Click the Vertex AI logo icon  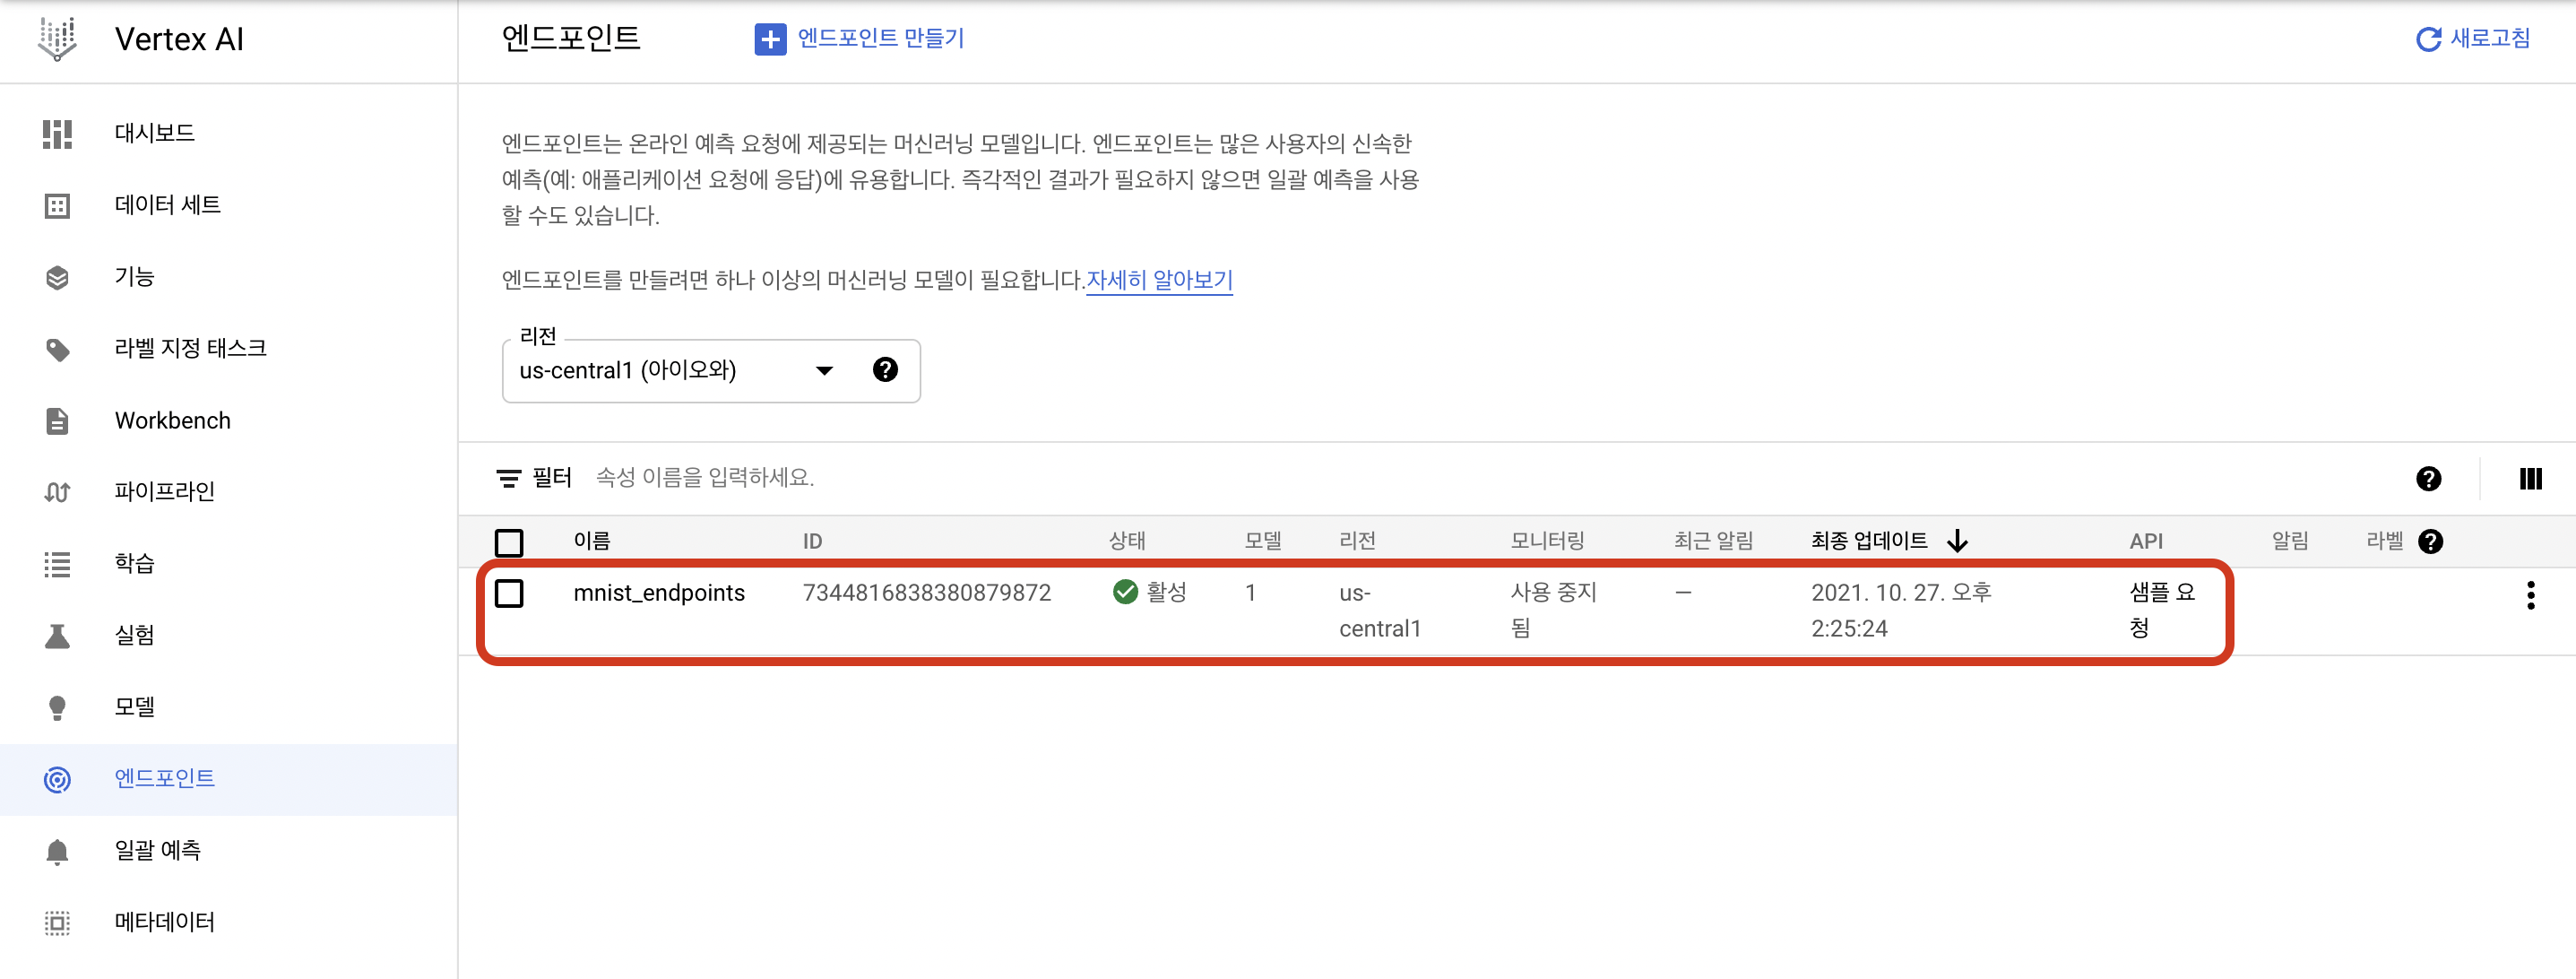point(57,39)
